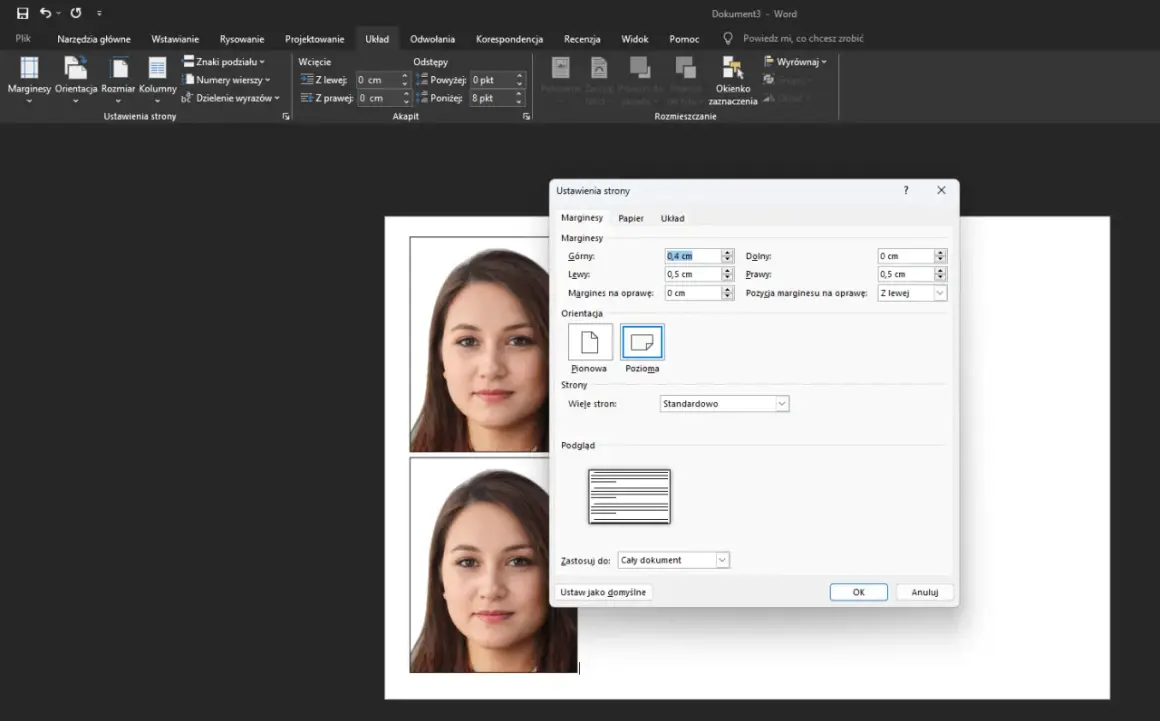Launch Akapit dialog launcher
The image size is (1160, 721).
pos(526,117)
